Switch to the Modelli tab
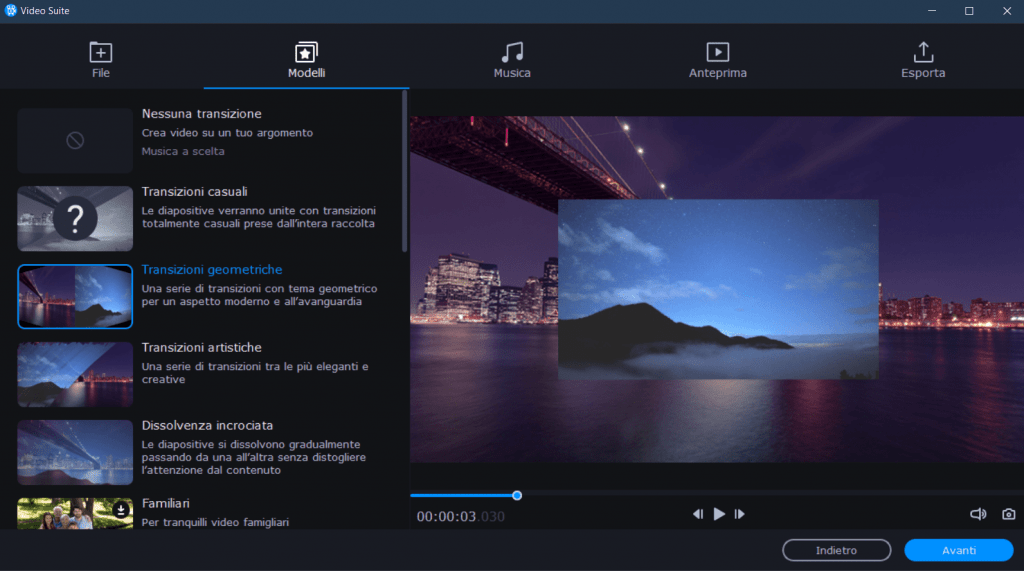This screenshot has width=1024, height=571. (306, 59)
